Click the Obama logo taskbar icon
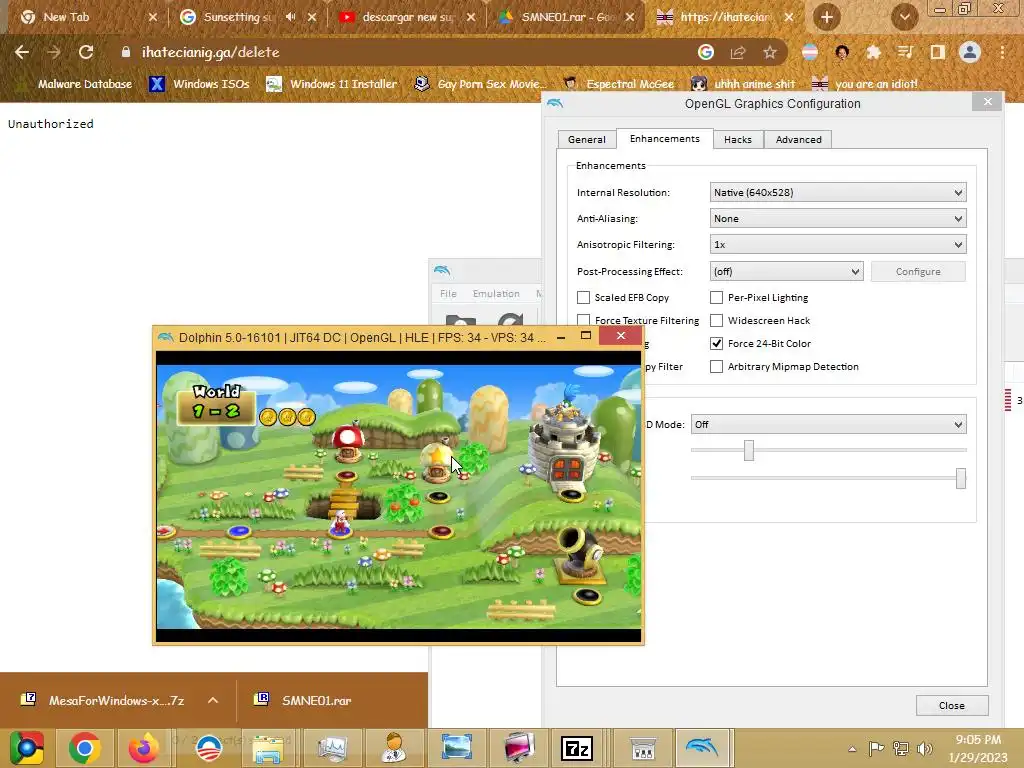Image resolution: width=1024 pixels, height=768 pixels. [209, 748]
